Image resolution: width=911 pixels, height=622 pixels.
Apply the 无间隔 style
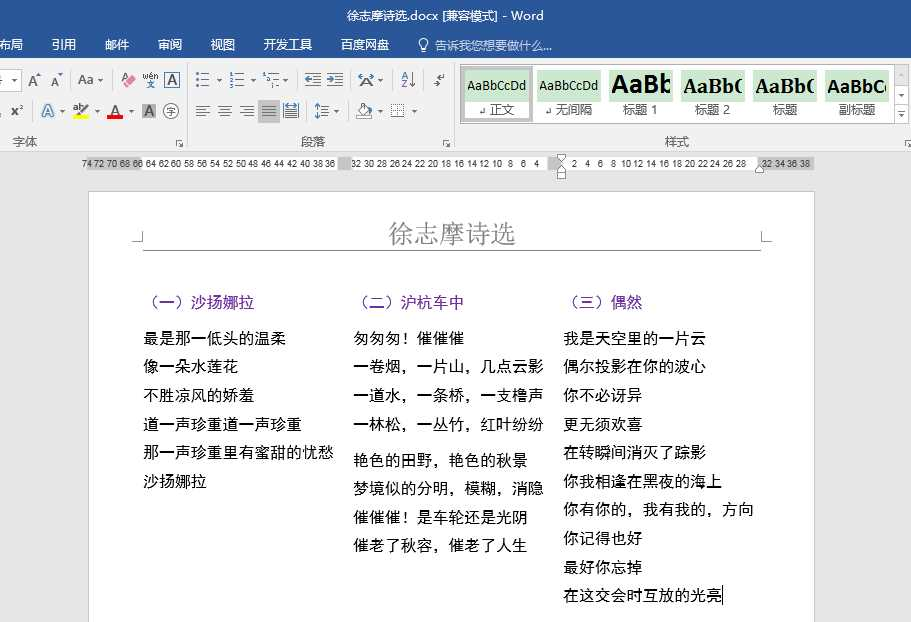pos(568,94)
